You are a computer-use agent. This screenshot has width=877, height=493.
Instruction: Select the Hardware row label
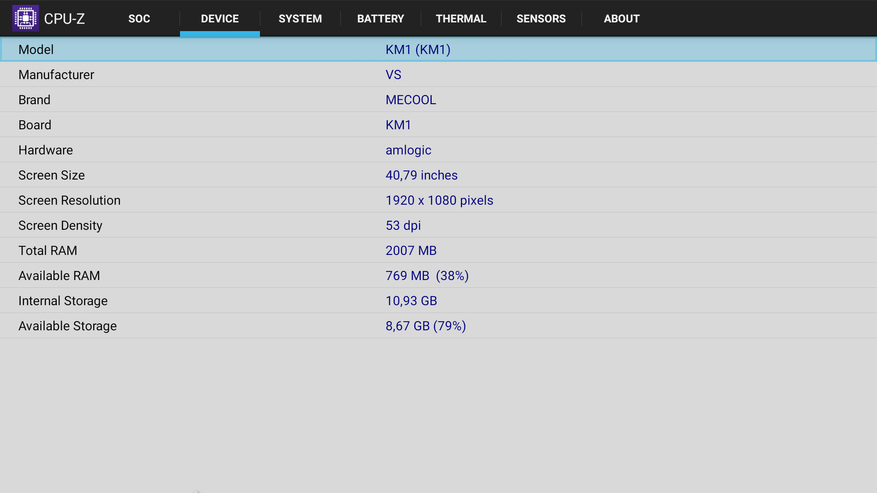tap(45, 151)
